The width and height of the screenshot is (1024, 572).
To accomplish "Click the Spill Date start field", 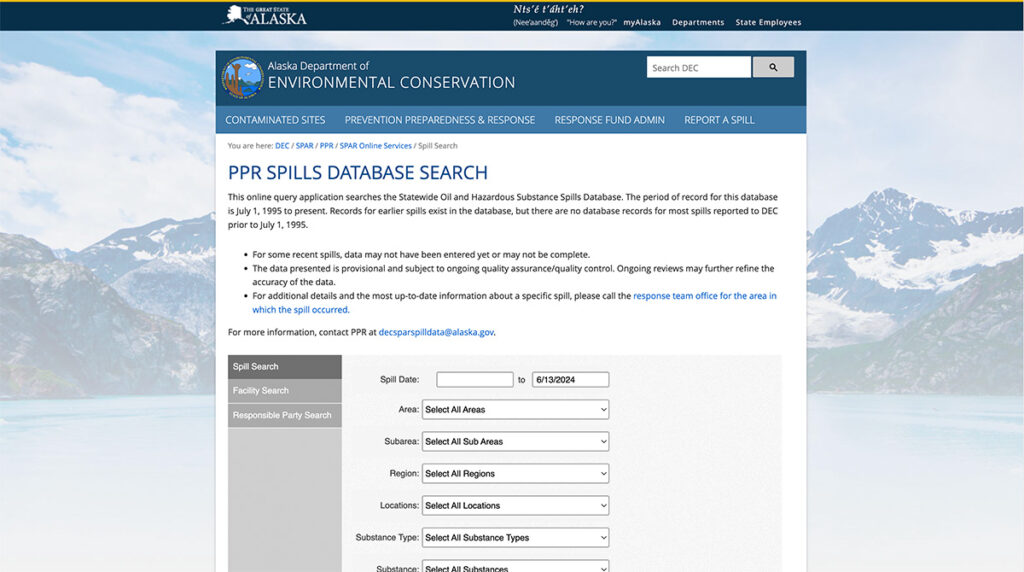I will tap(475, 379).
